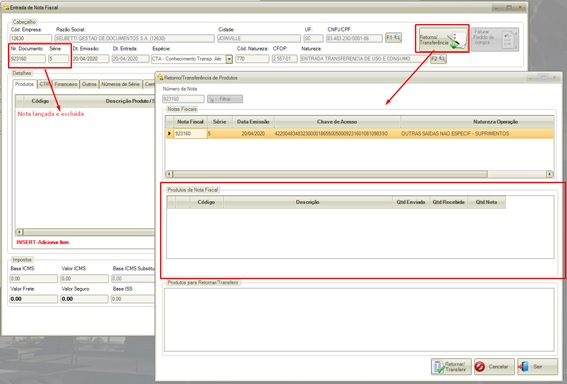Click the UF field showing SC
The width and height of the screenshot is (567, 384).
[x=313, y=38]
